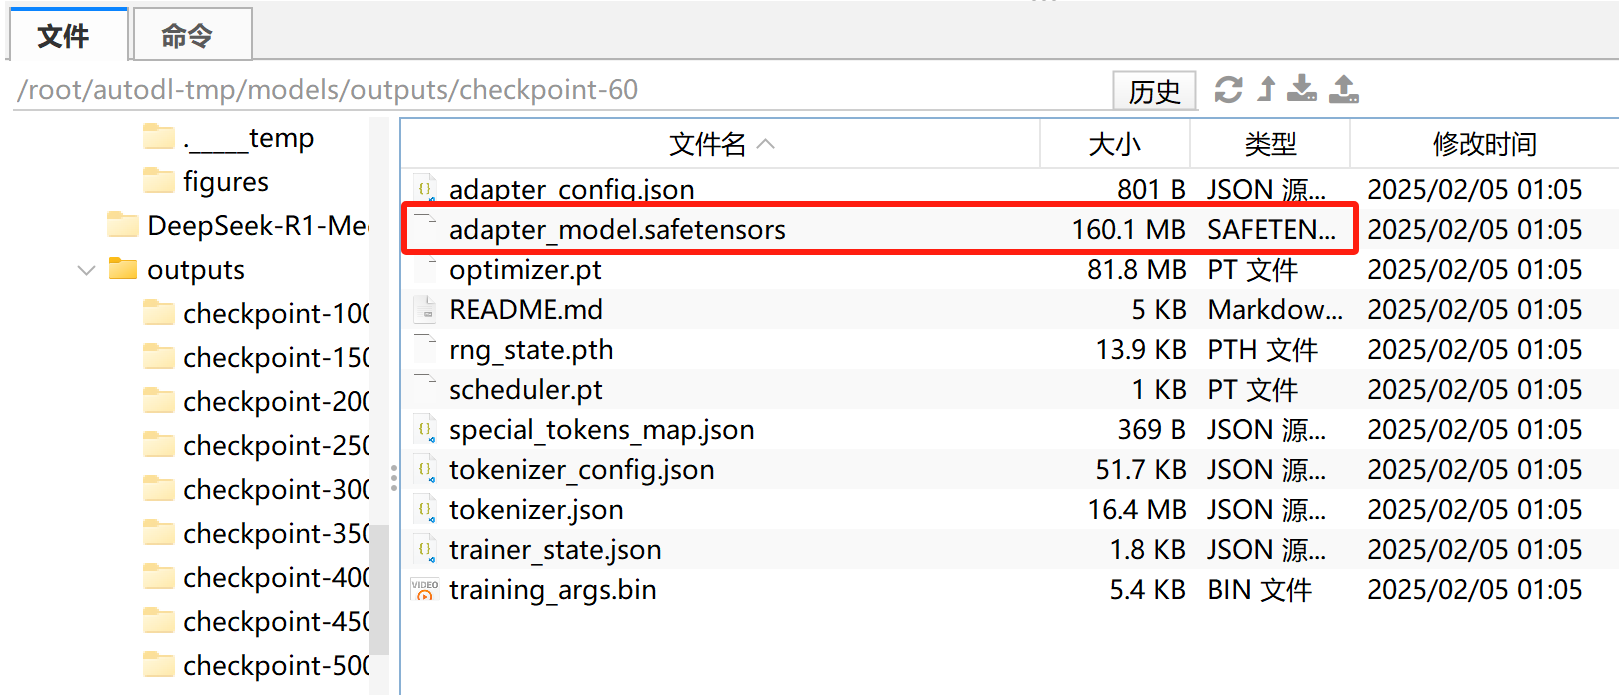
Task: Click the Markdow... type cell
Action: tap(1275, 310)
